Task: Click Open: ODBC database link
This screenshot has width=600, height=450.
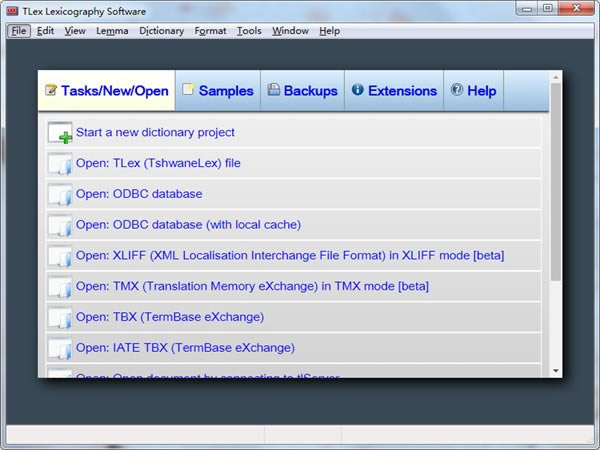Action: [x=139, y=194]
